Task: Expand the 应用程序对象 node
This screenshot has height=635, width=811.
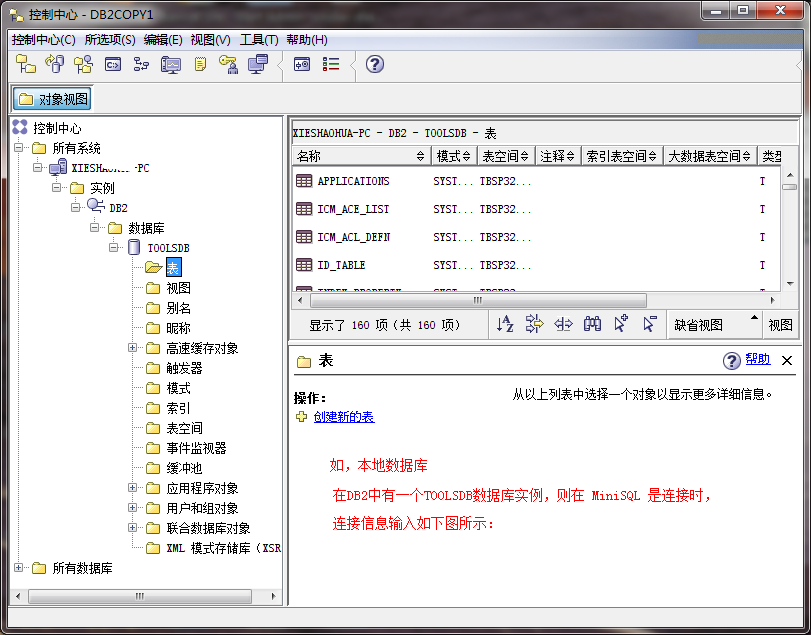Action: [x=133, y=488]
